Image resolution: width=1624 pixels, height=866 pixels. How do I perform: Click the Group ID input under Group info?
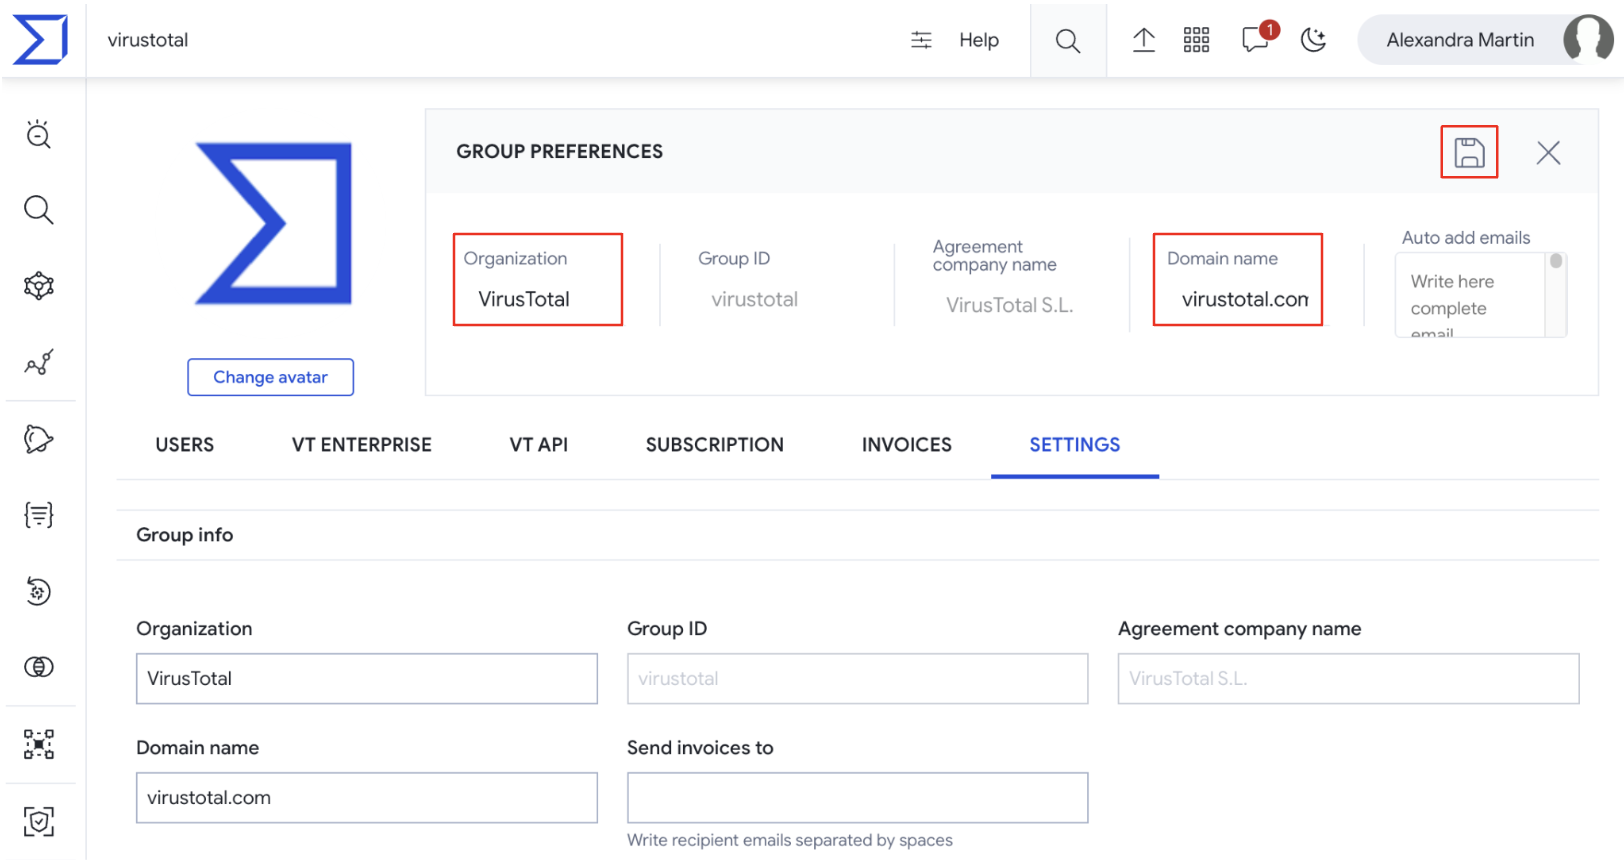[x=858, y=679]
